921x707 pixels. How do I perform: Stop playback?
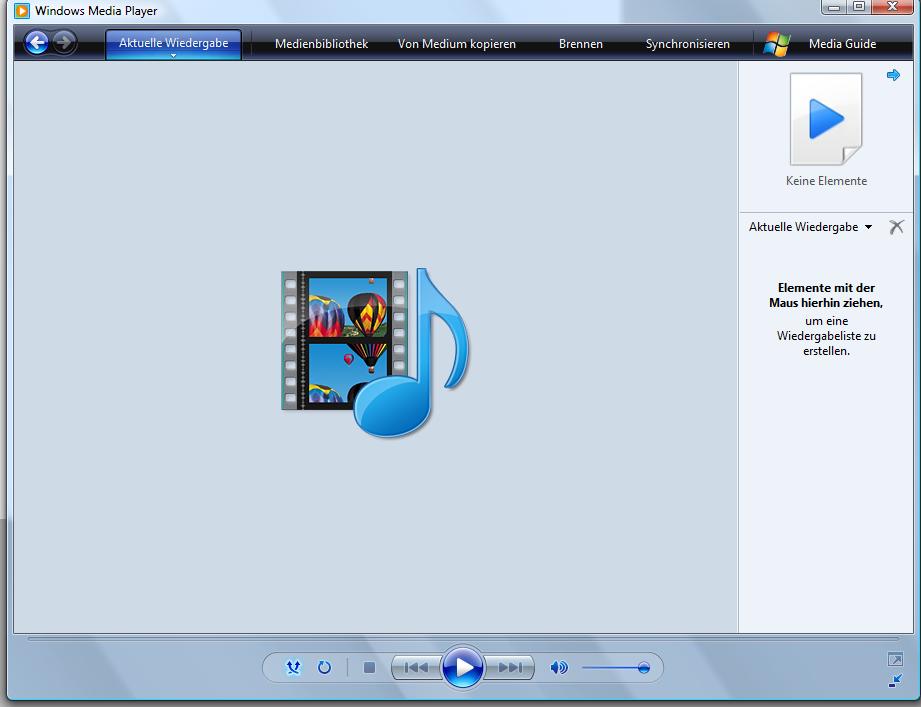(369, 667)
